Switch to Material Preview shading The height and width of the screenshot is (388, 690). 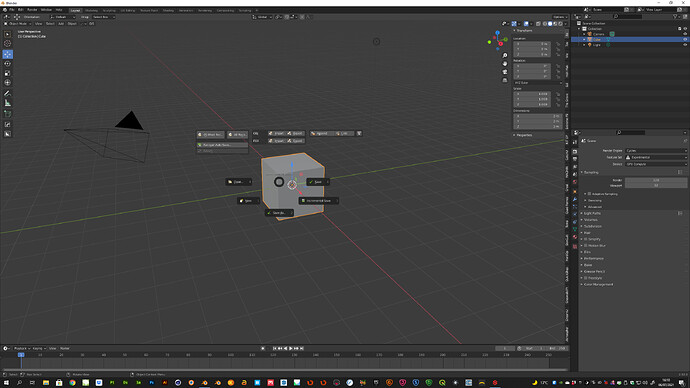click(555, 24)
